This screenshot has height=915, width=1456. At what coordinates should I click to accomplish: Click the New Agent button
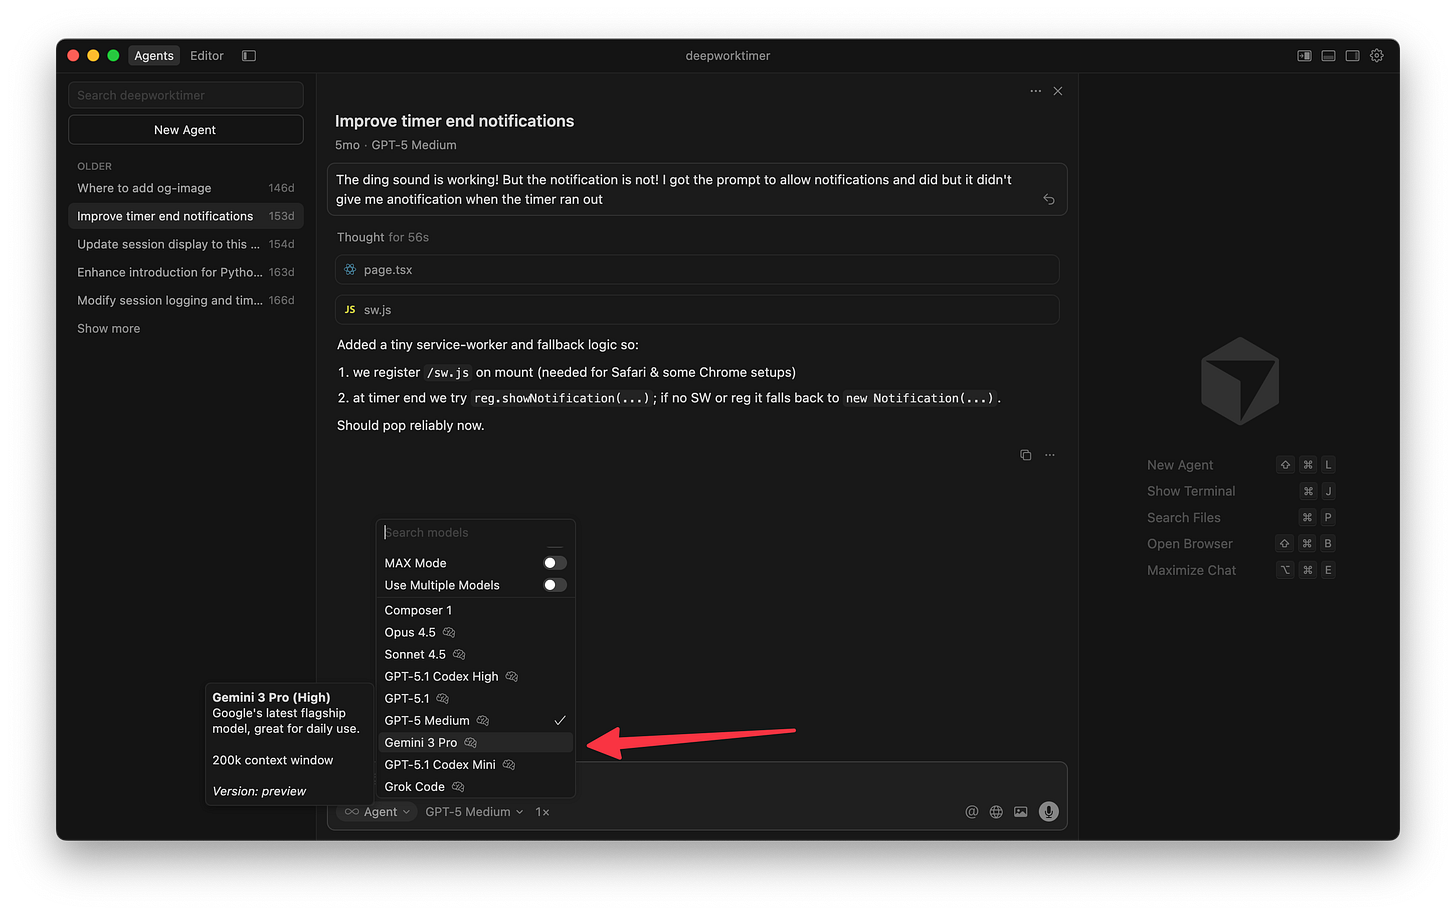pos(185,129)
